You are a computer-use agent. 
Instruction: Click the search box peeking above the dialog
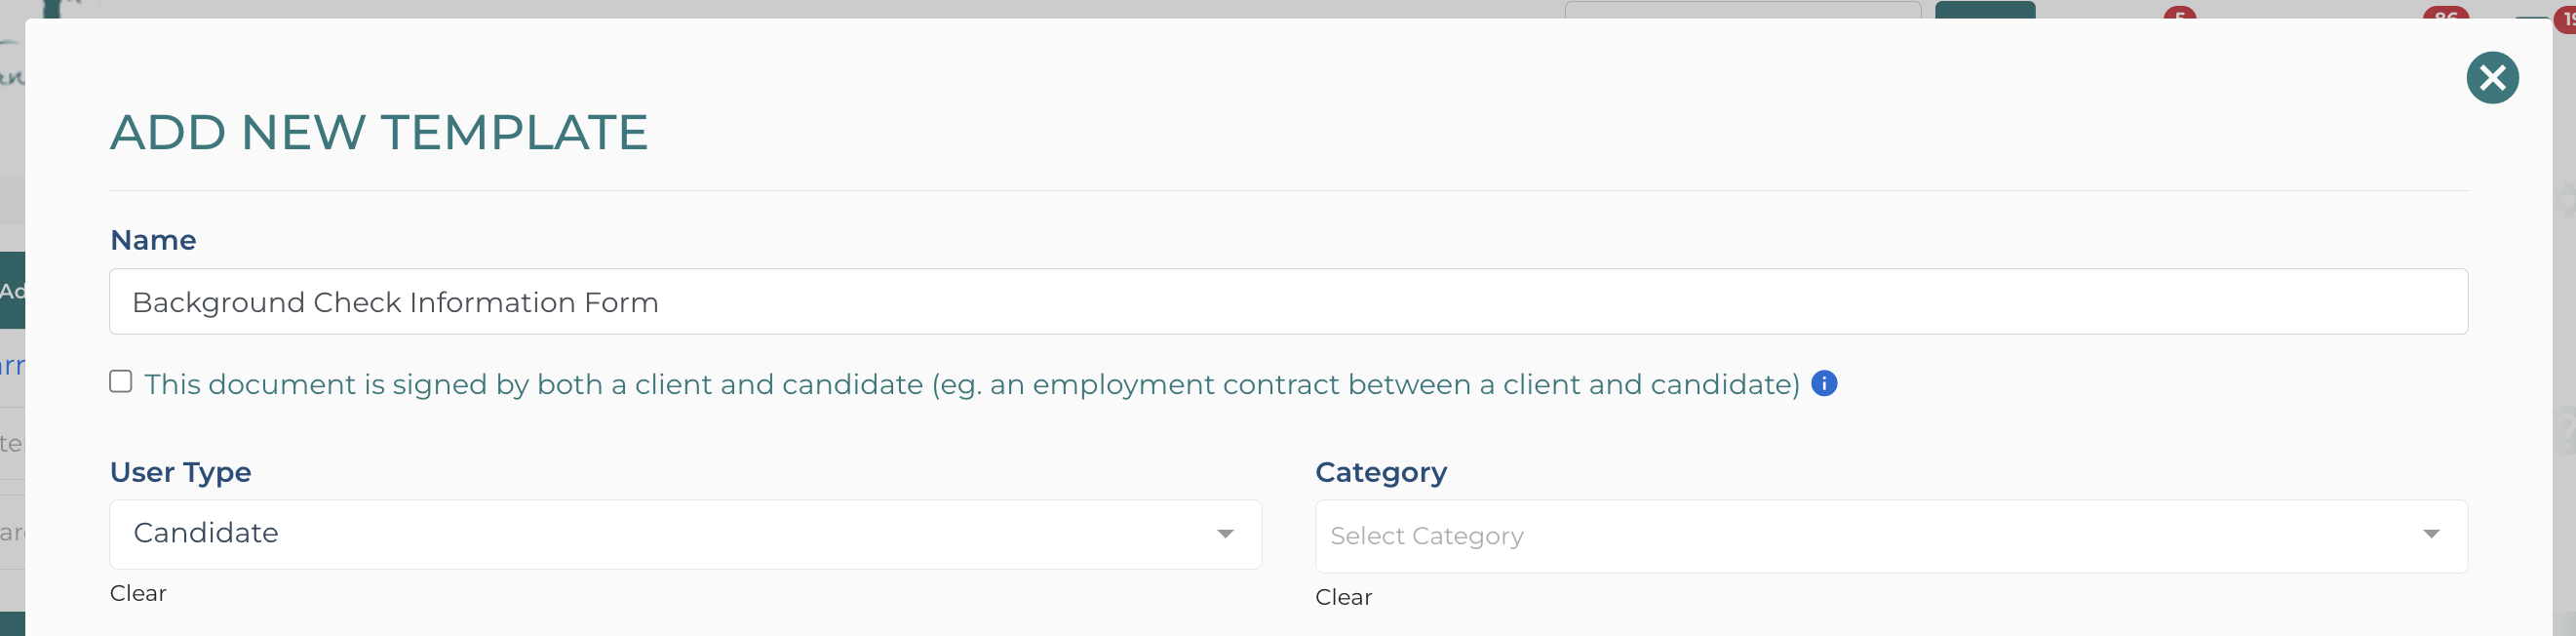tap(1742, 10)
